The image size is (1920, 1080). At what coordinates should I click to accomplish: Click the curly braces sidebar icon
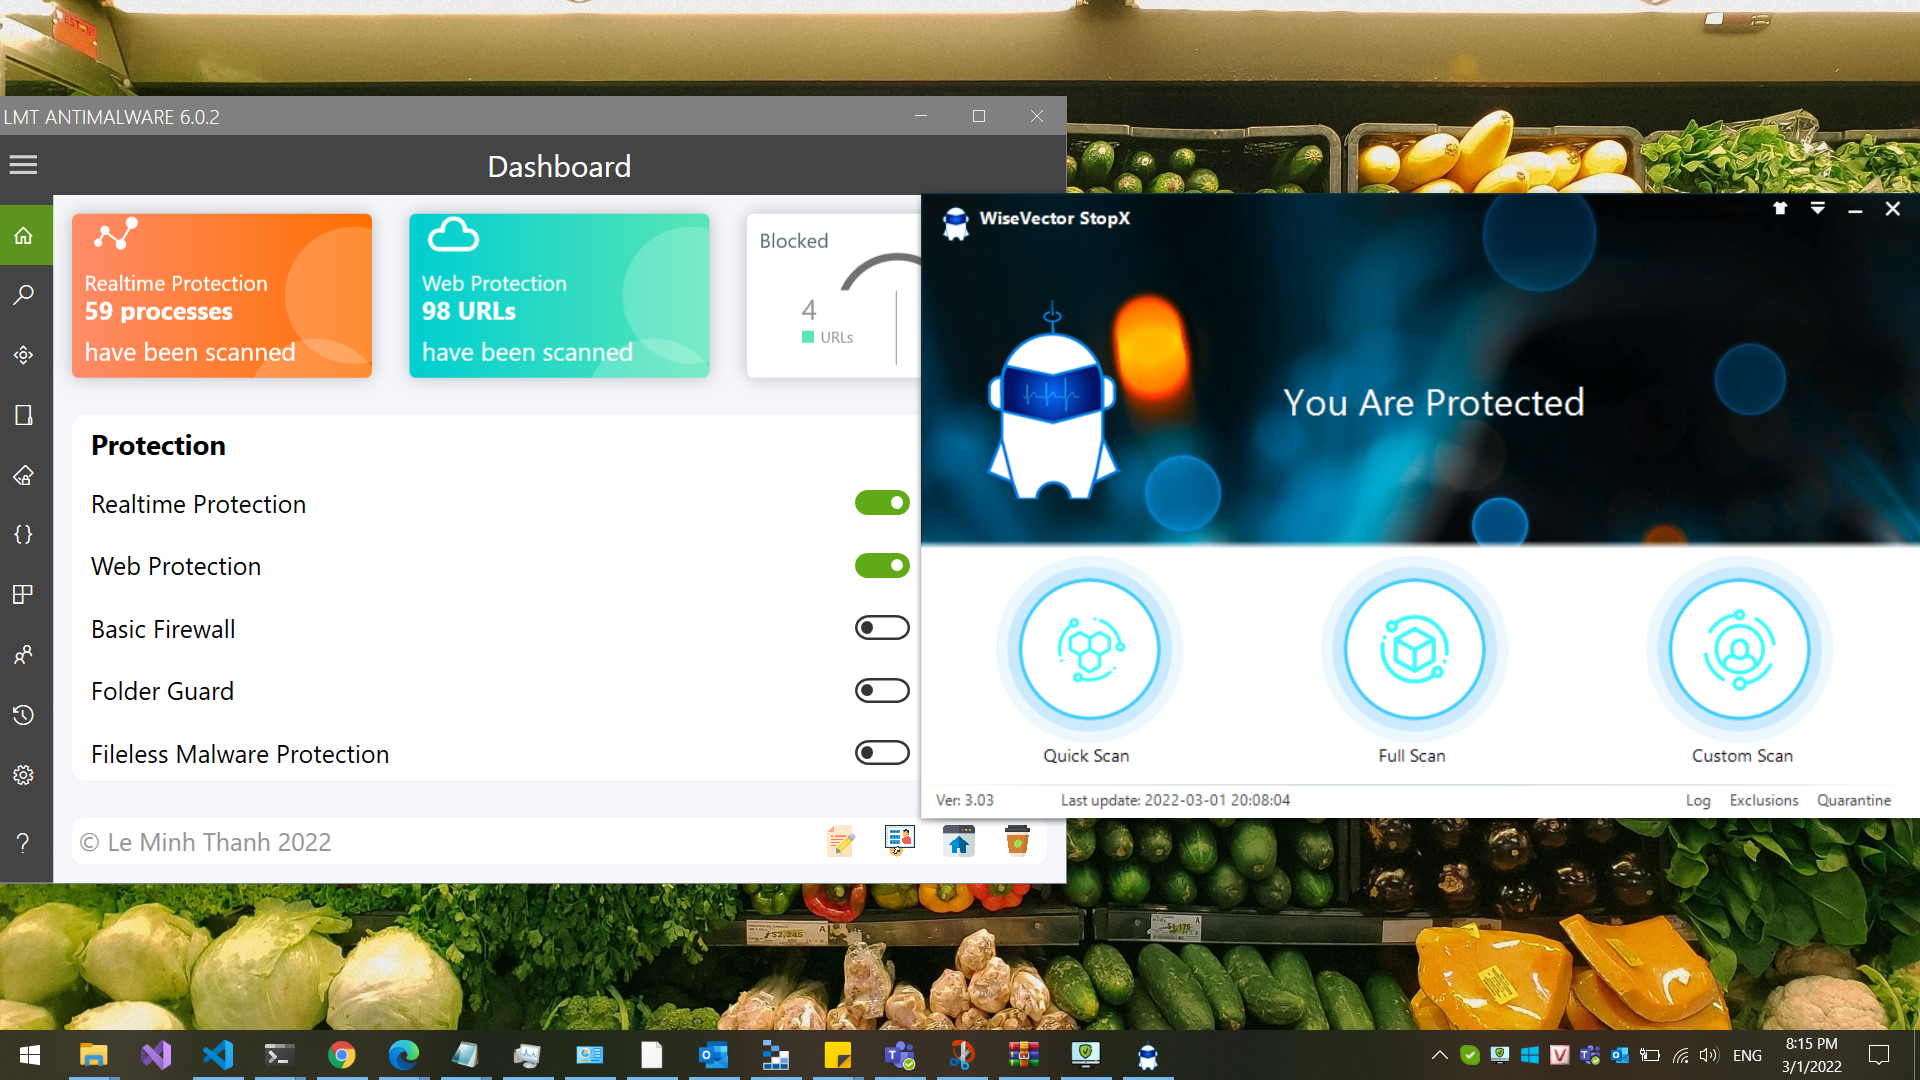(x=24, y=535)
